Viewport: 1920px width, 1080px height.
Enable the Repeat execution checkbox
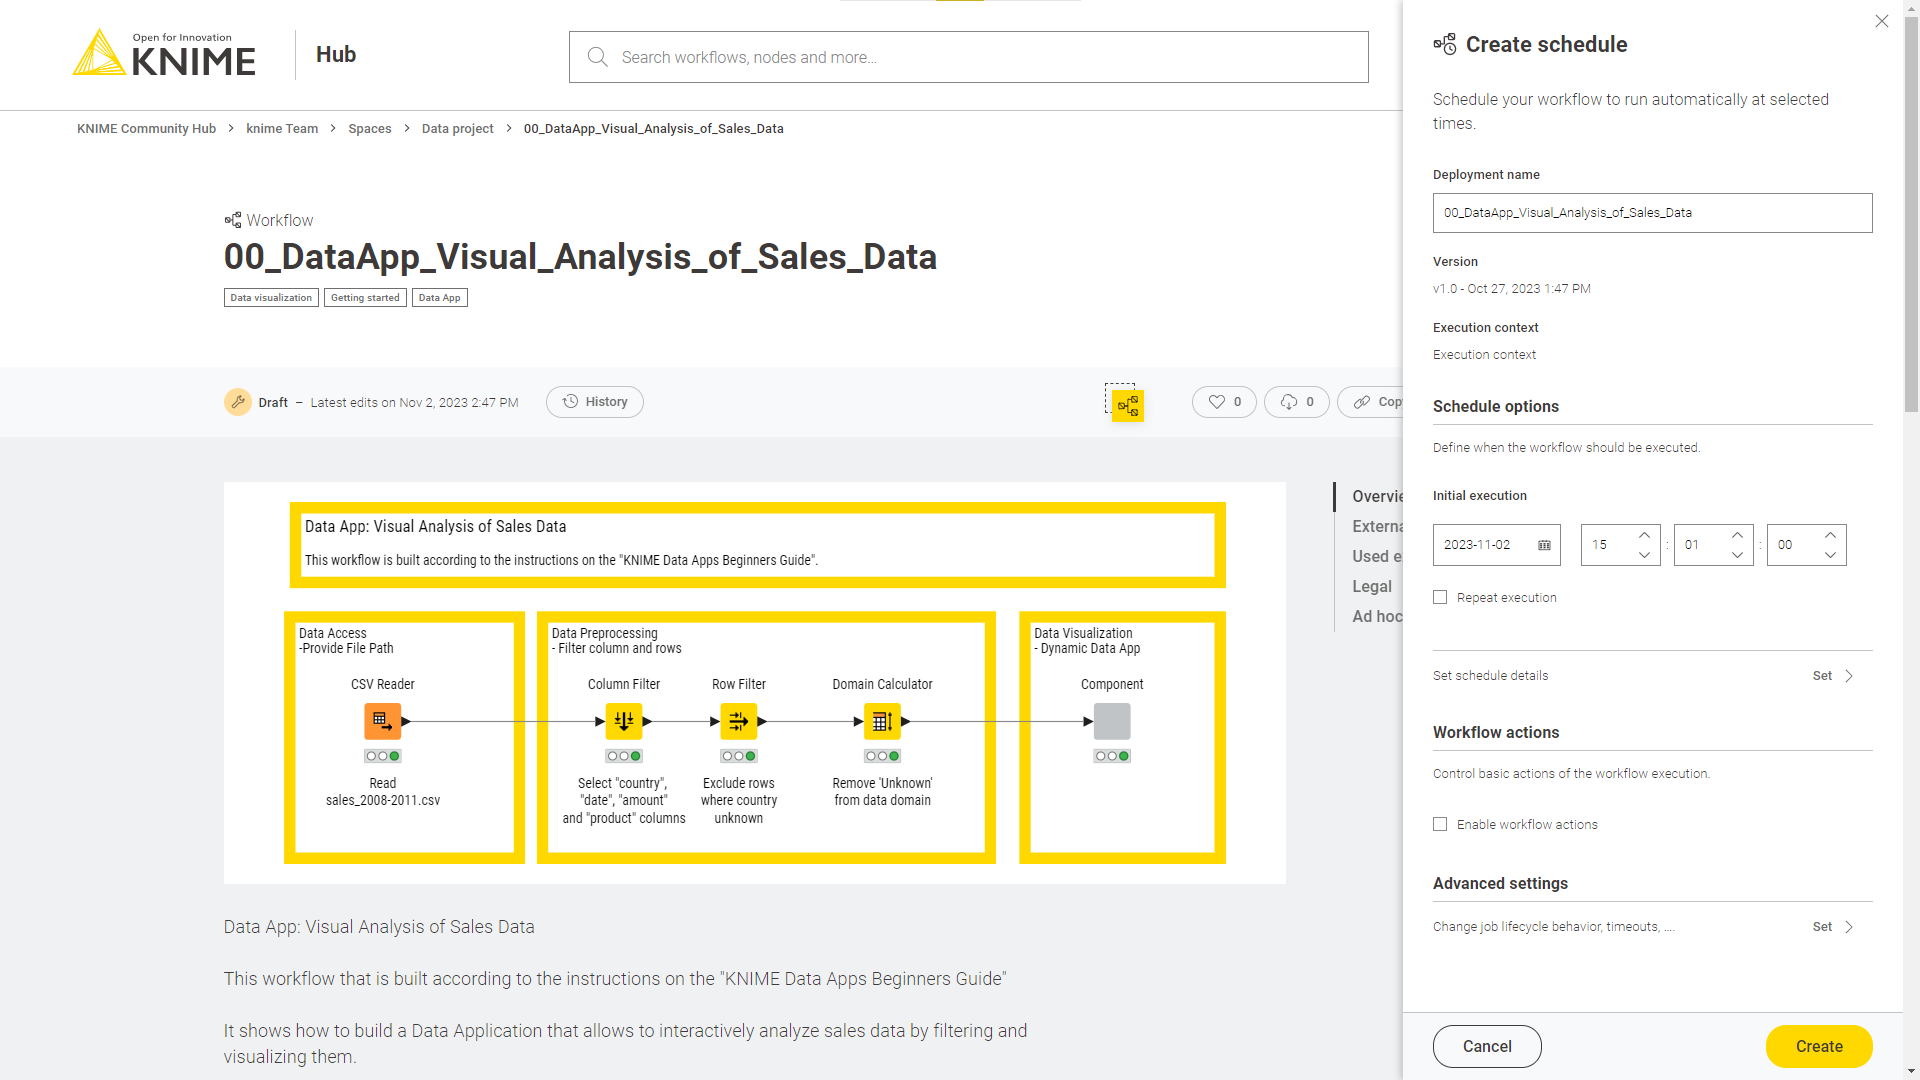(1440, 597)
